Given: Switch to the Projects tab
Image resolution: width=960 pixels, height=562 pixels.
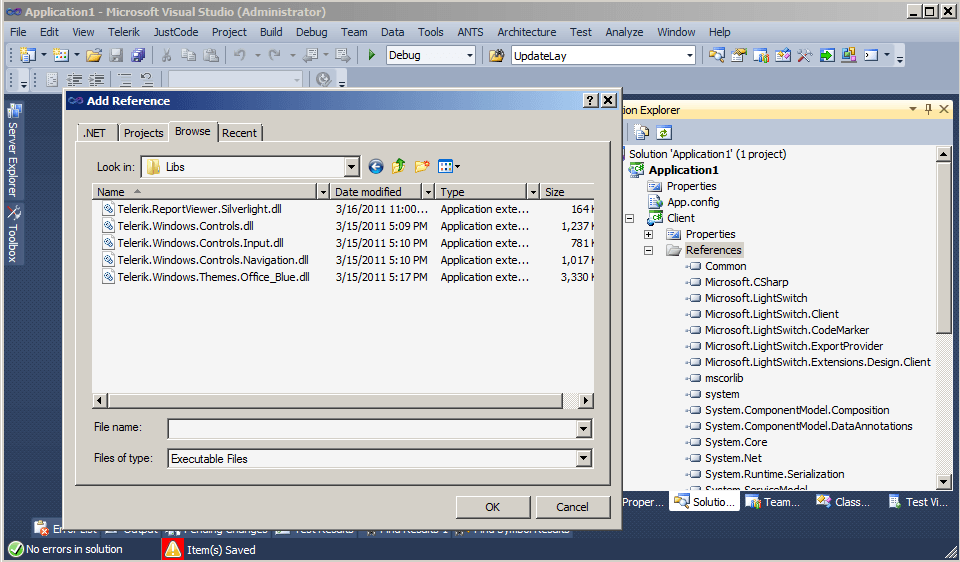Looking at the screenshot, I should 143,133.
